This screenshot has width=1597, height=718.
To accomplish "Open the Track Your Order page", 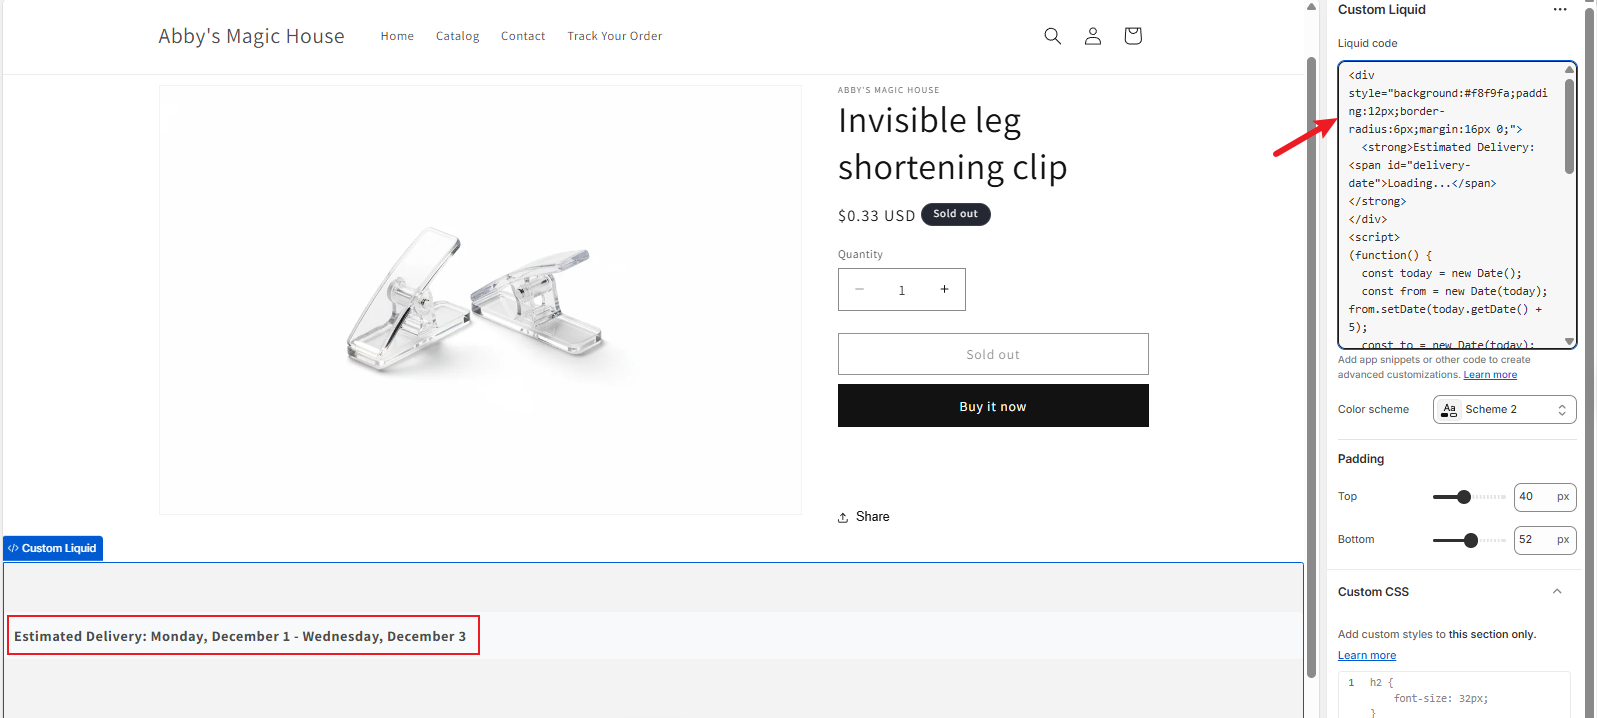I will pos(614,36).
